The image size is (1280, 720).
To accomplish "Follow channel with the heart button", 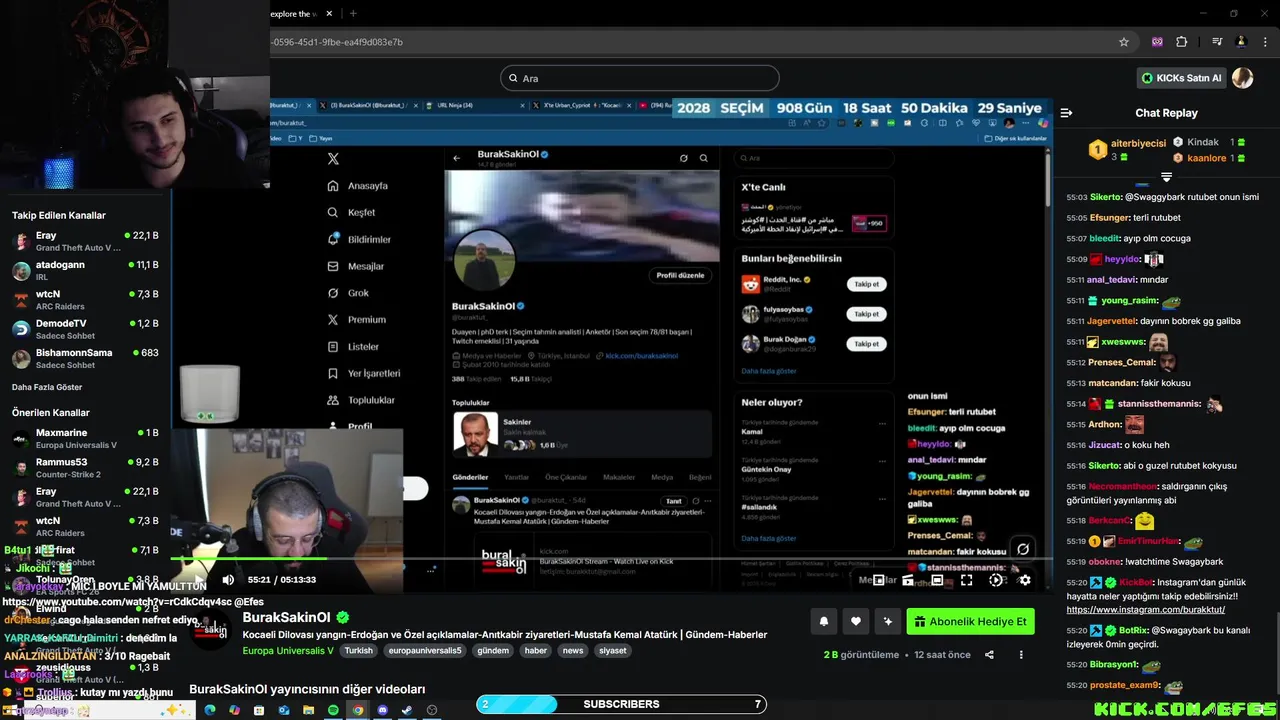I will tap(856, 621).
